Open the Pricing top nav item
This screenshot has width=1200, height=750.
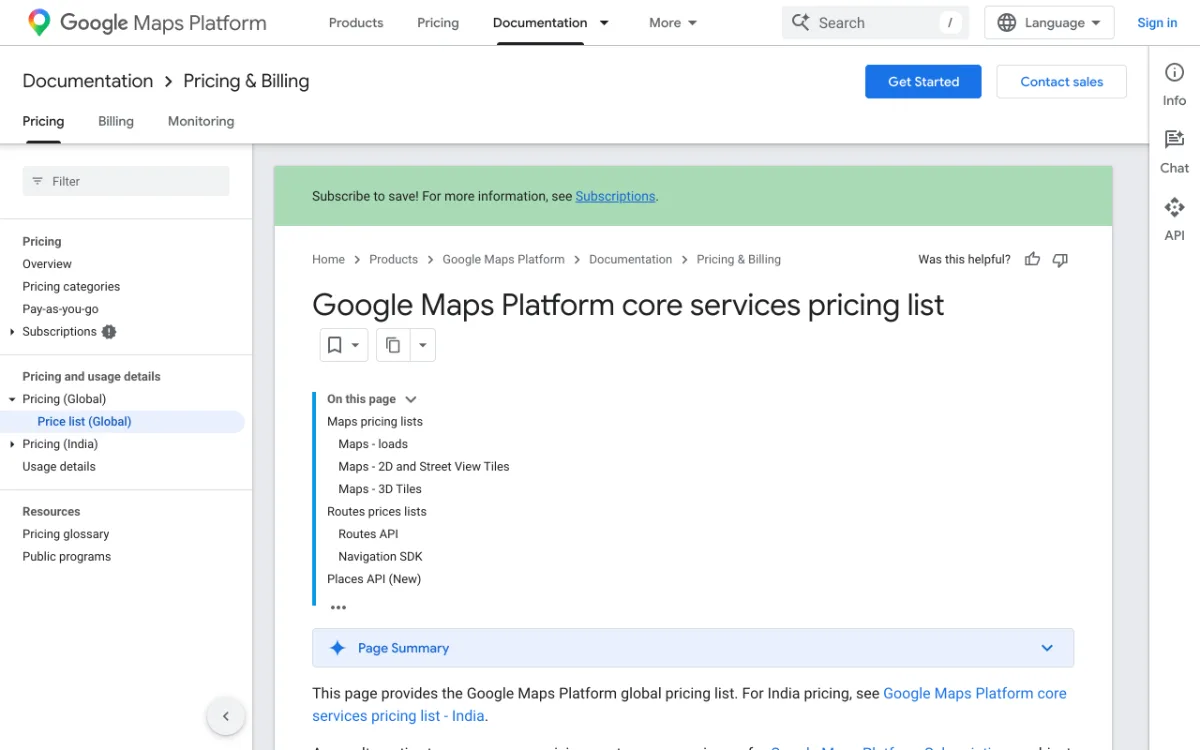click(438, 22)
